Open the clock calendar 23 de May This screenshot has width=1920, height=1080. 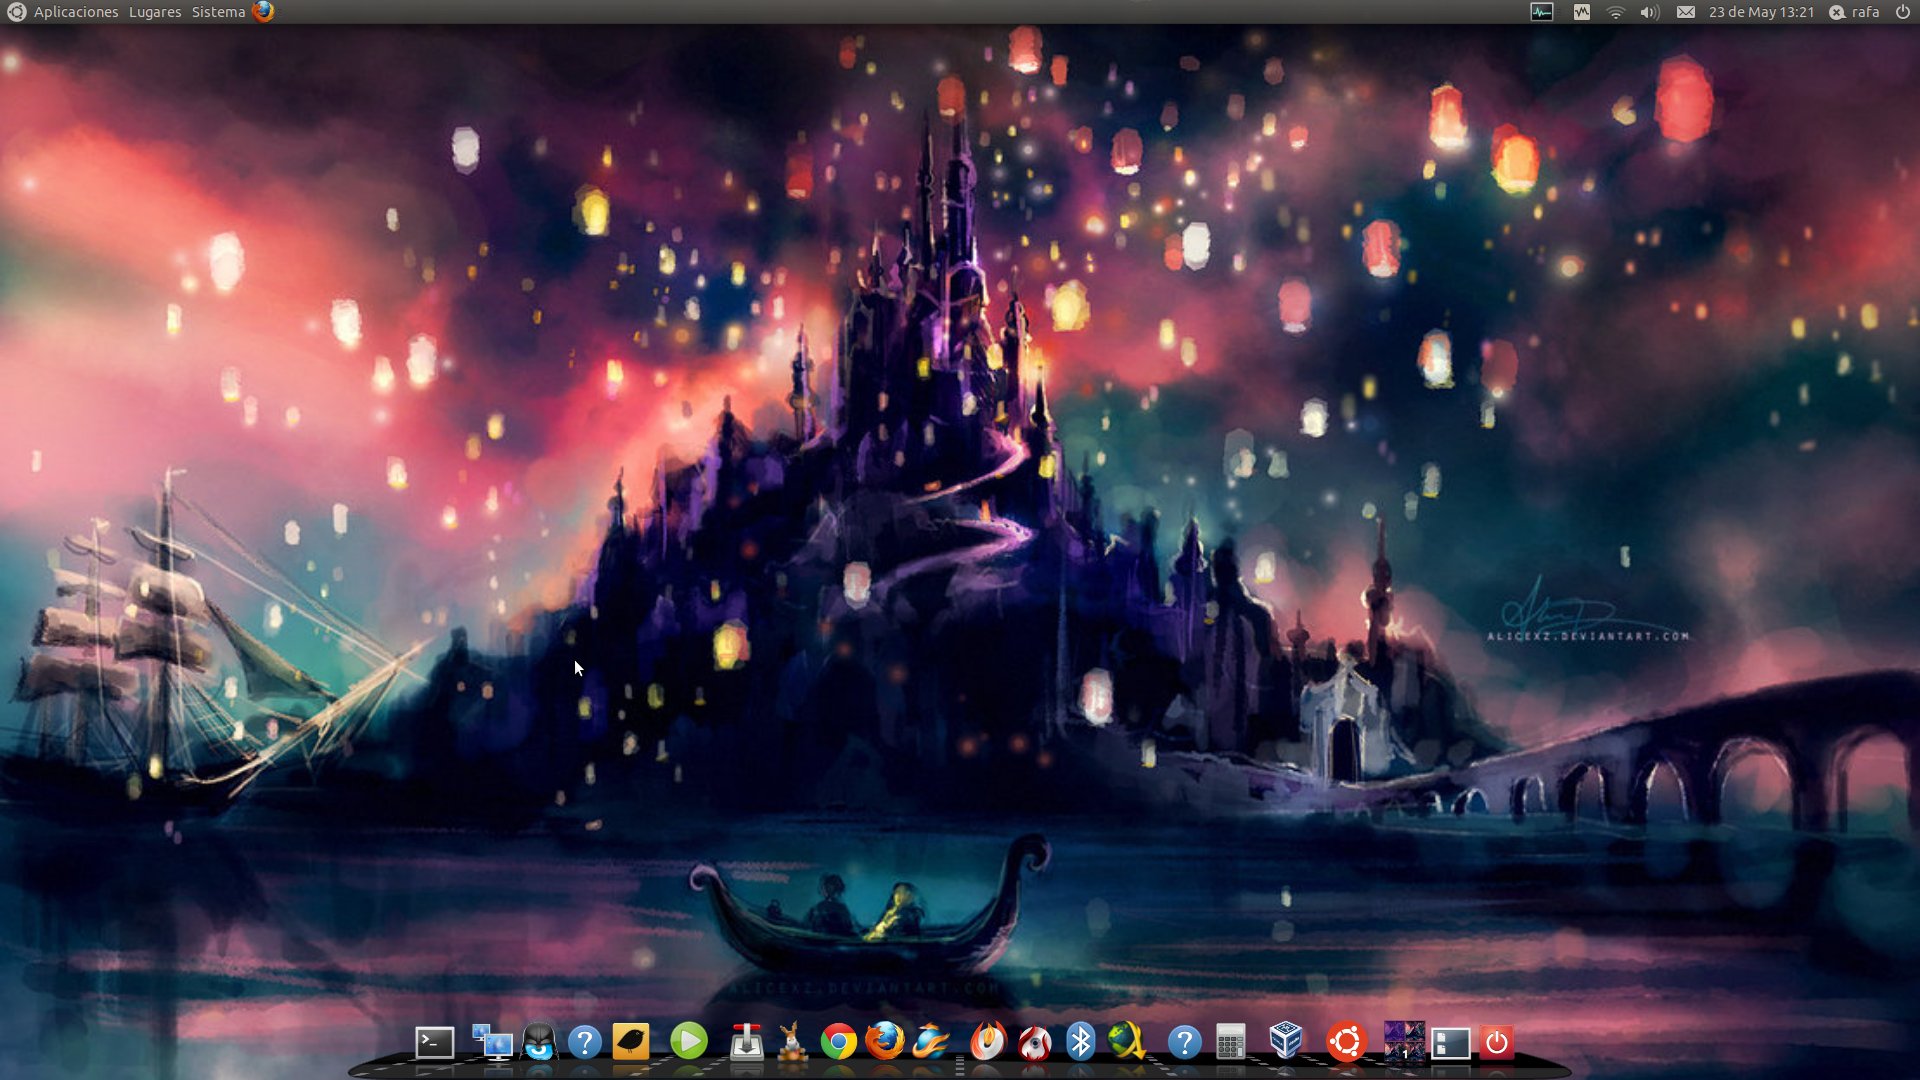click(x=1760, y=12)
